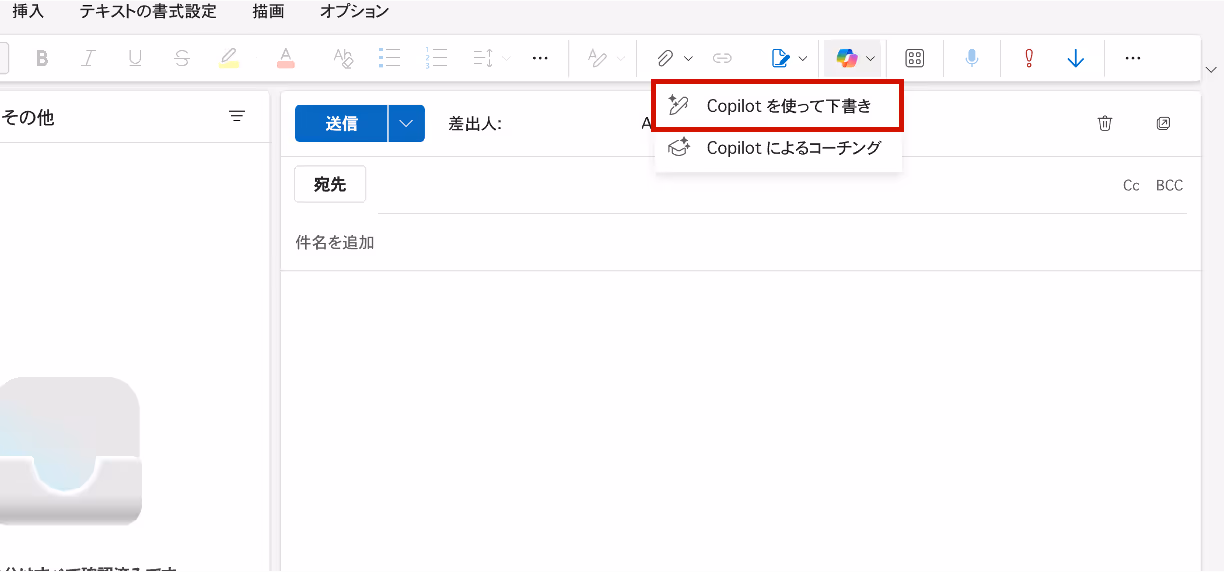Toggle bold formatting

[x=42, y=59]
